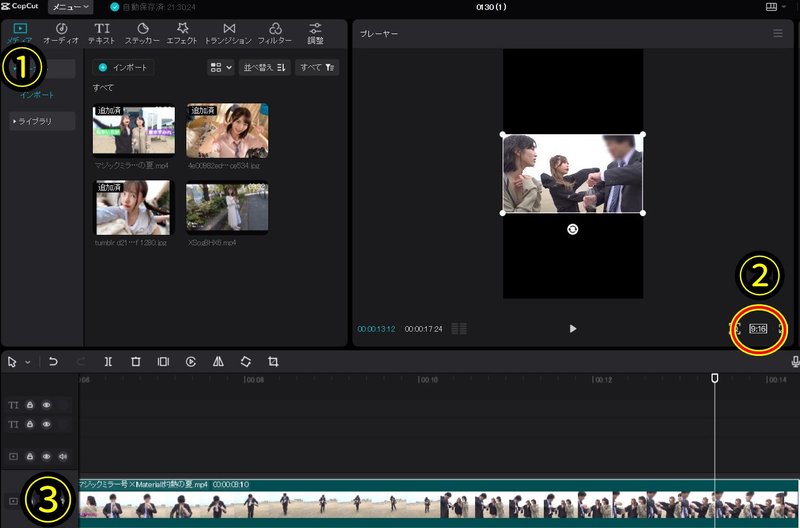Open the メニュー dropdown in title bar
This screenshot has height=528, width=800.
[70, 7]
